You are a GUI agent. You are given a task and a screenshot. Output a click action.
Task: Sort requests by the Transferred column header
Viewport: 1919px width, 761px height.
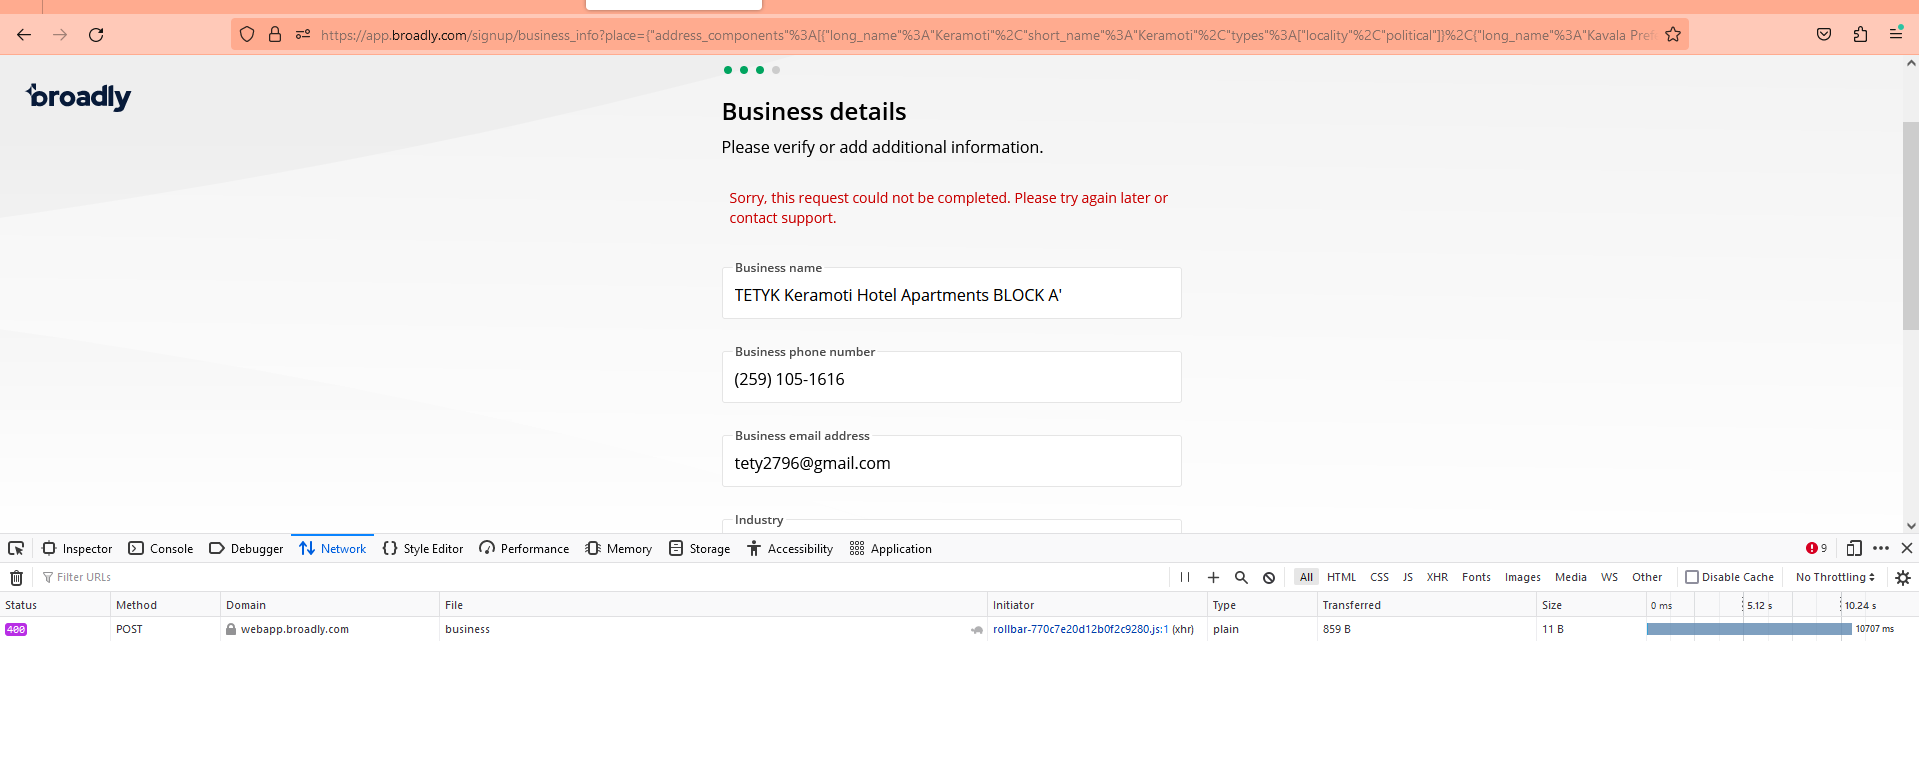[x=1426, y=605]
